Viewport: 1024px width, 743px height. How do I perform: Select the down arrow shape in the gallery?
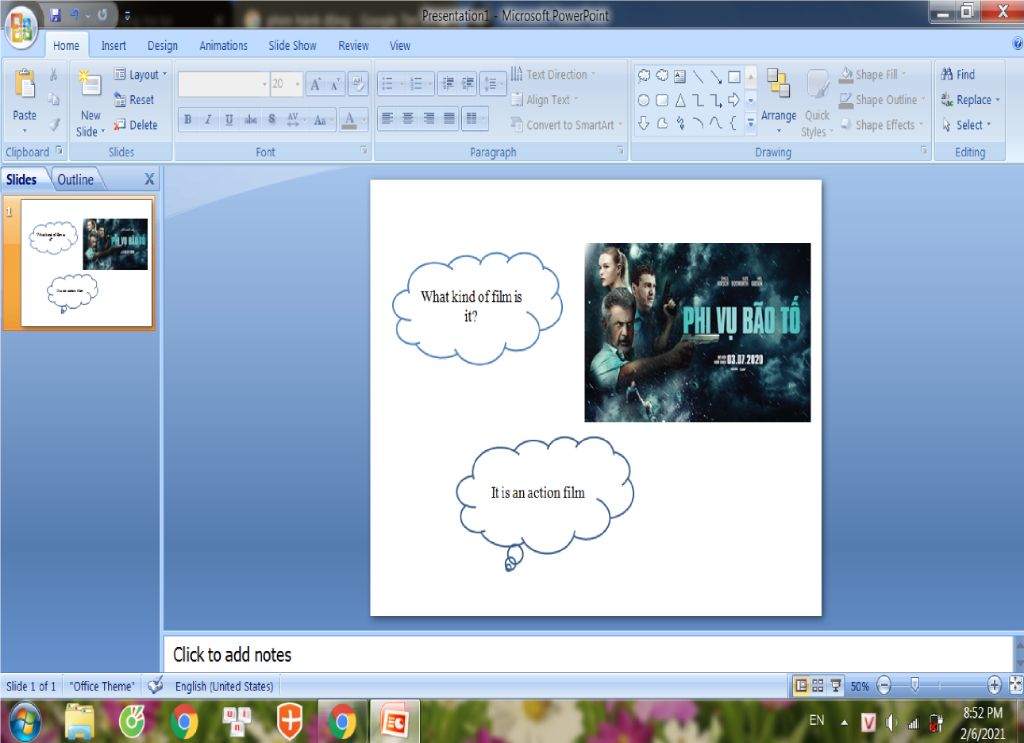tap(643, 123)
